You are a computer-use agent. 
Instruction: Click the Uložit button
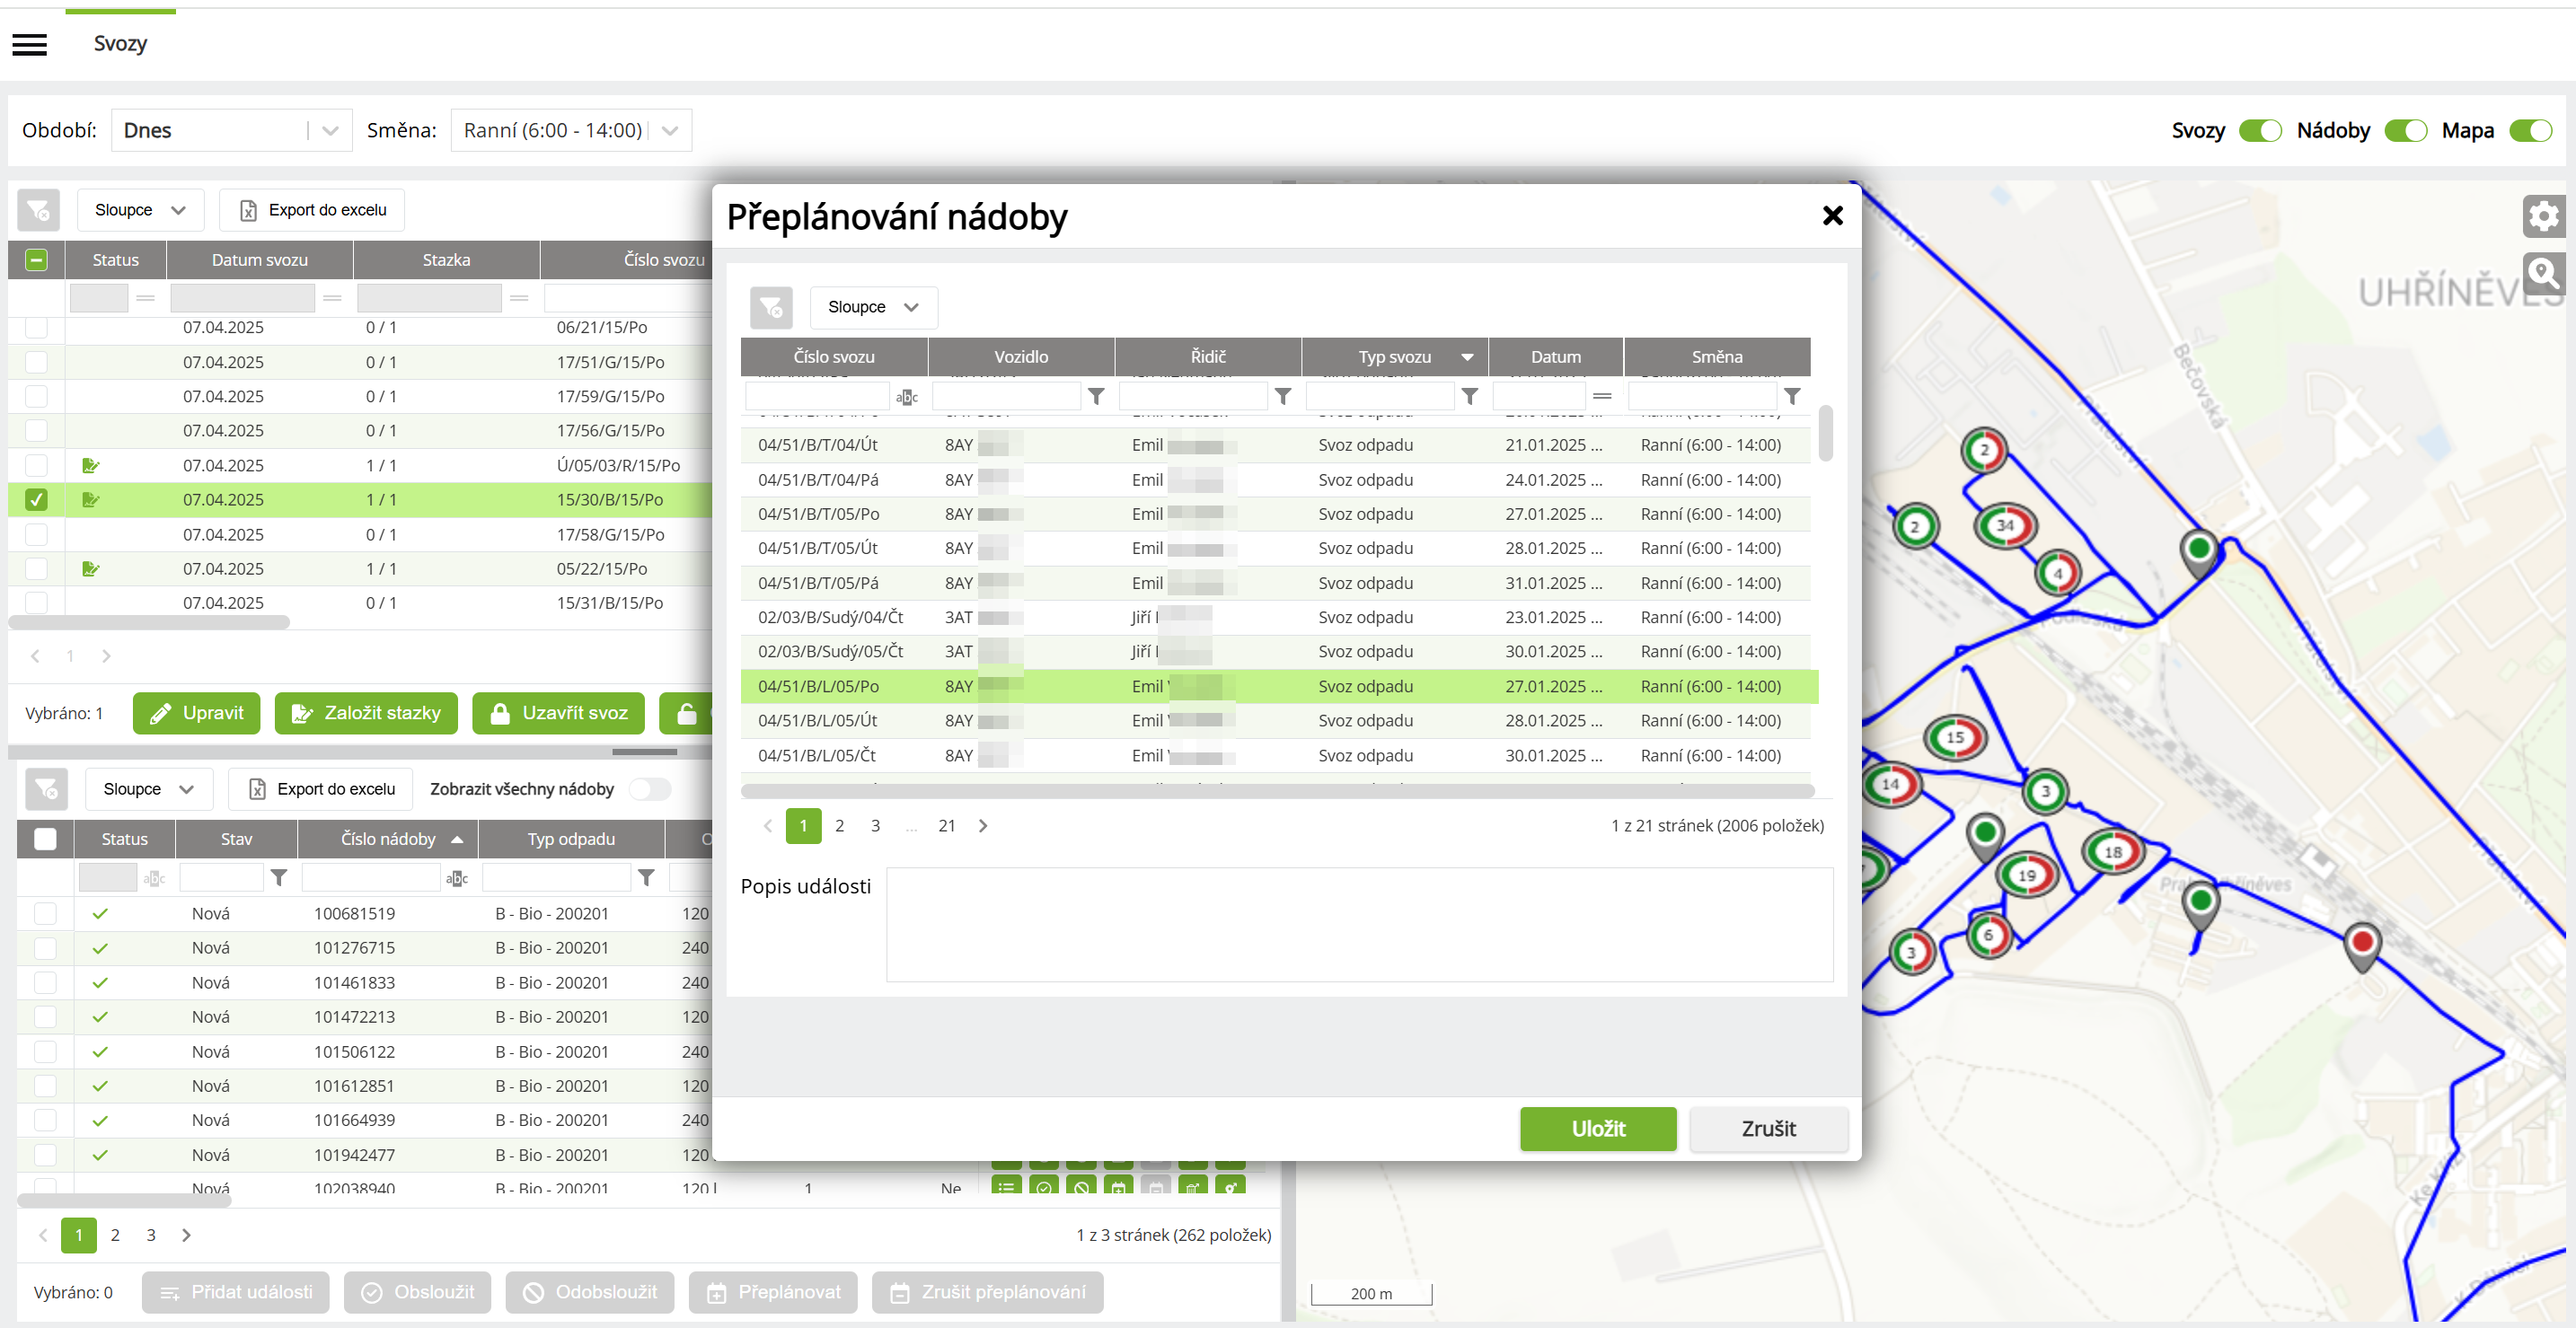pyautogui.click(x=1597, y=1128)
